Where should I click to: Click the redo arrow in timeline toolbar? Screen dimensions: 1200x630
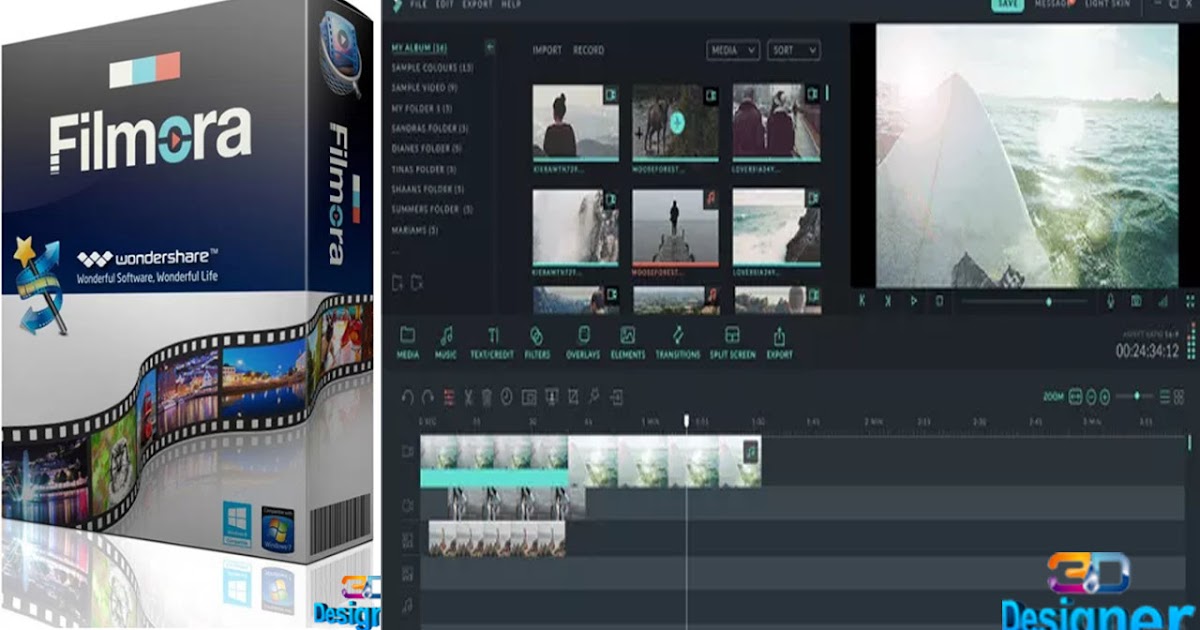pos(428,397)
